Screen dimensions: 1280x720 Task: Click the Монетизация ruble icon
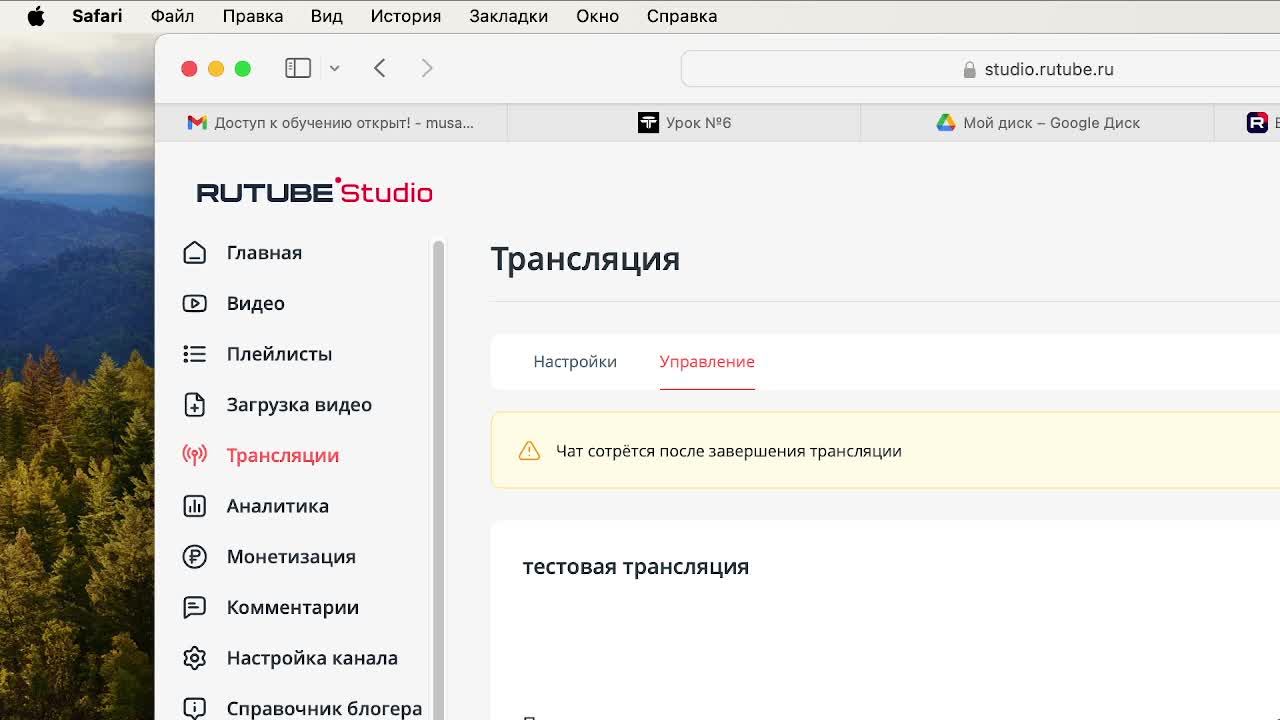point(195,556)
